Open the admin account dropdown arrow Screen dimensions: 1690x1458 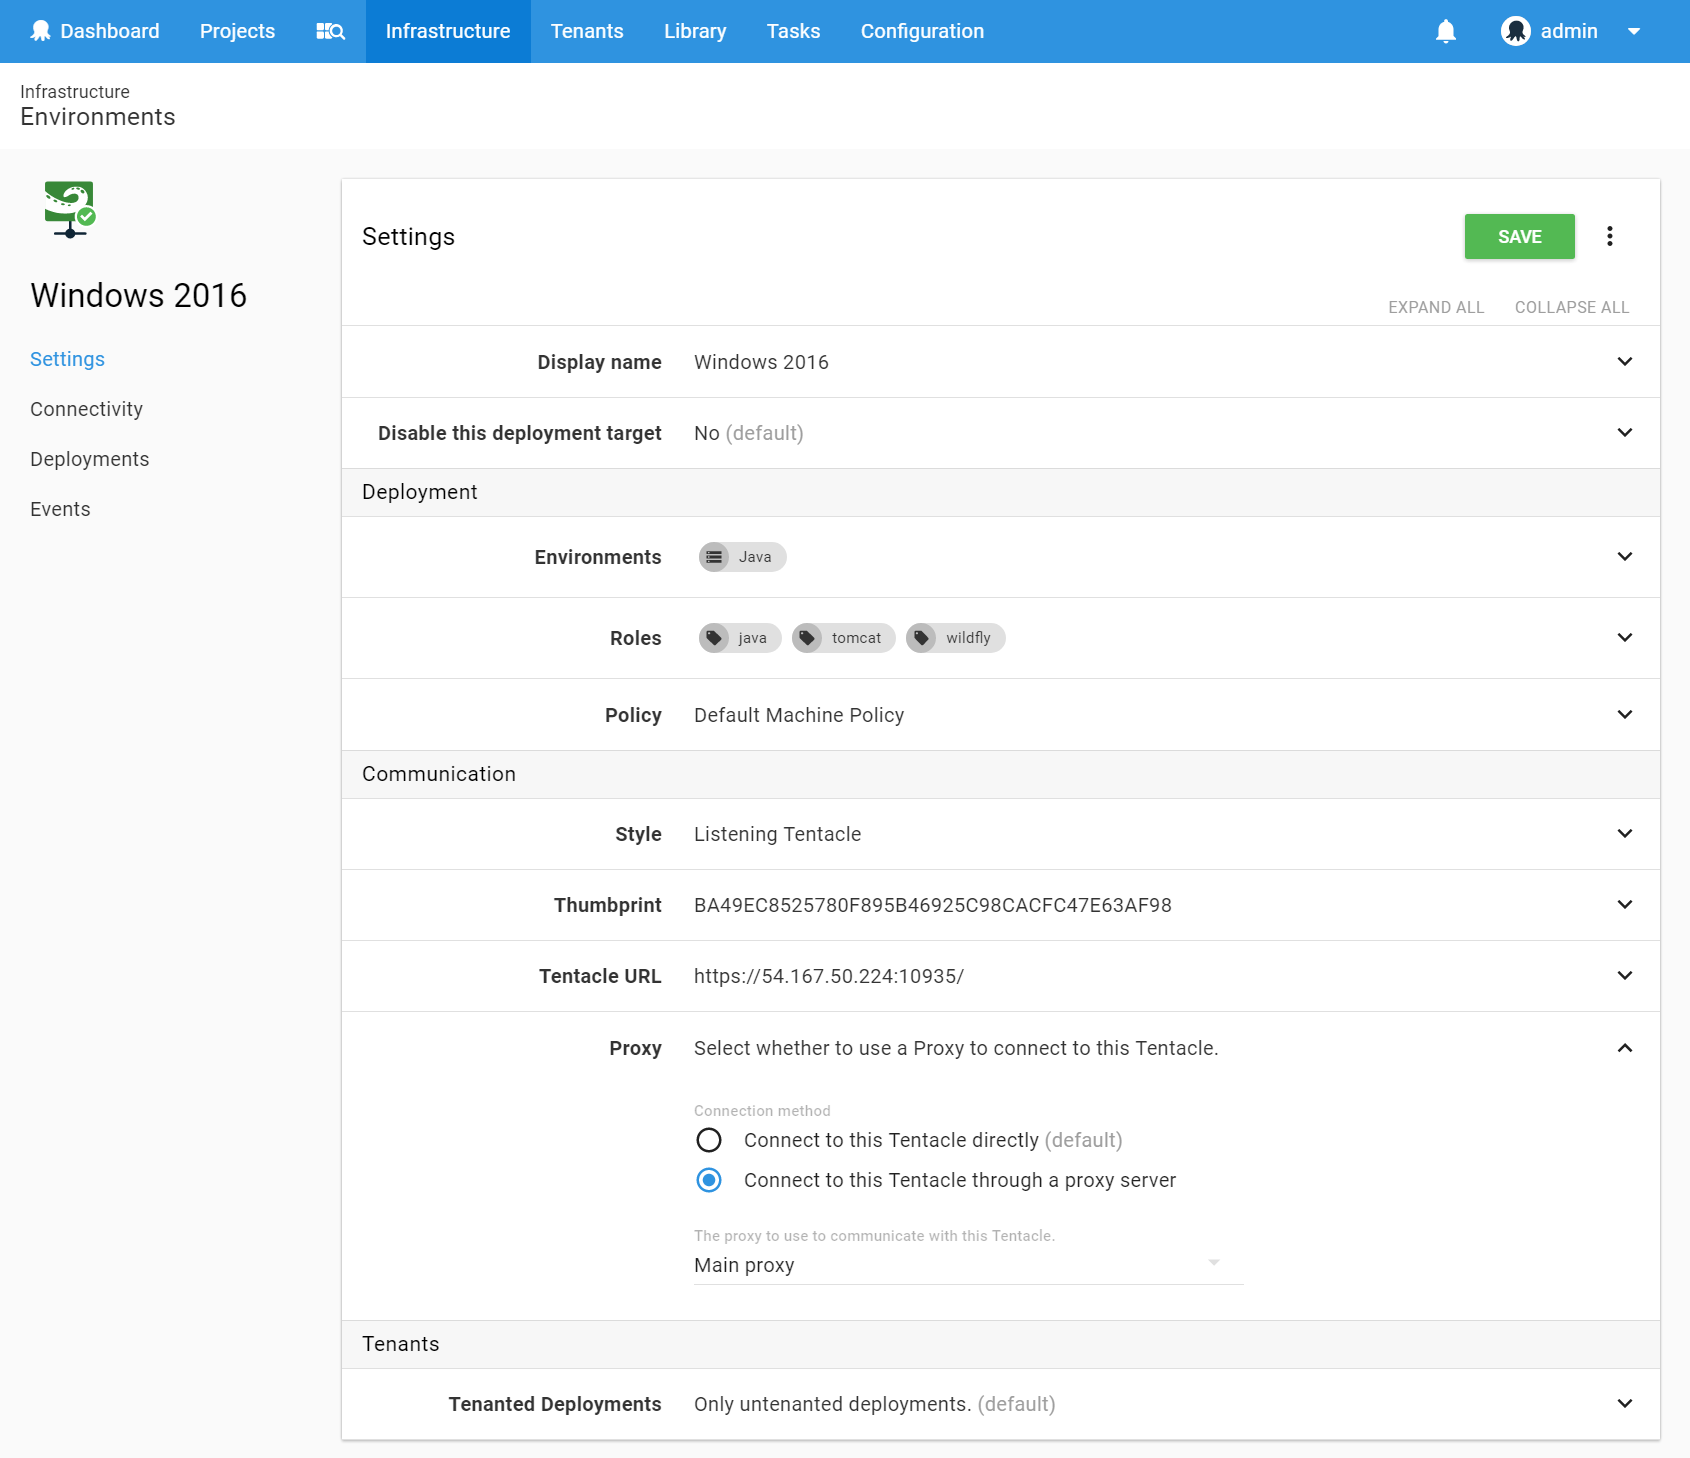tap(1634, 31)
